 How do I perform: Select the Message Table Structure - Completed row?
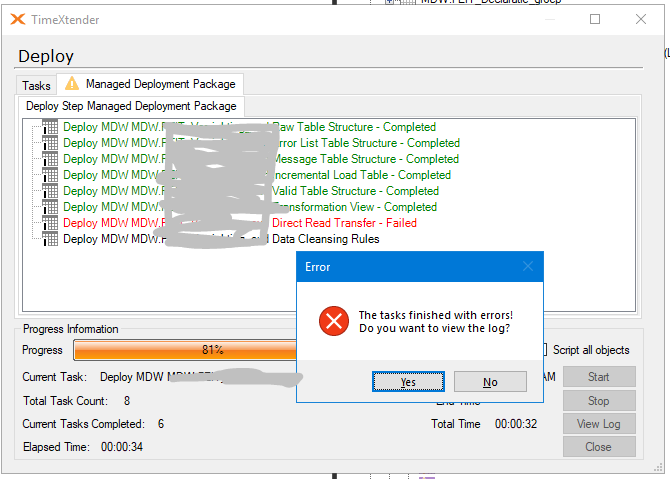[x=261, y=159]
